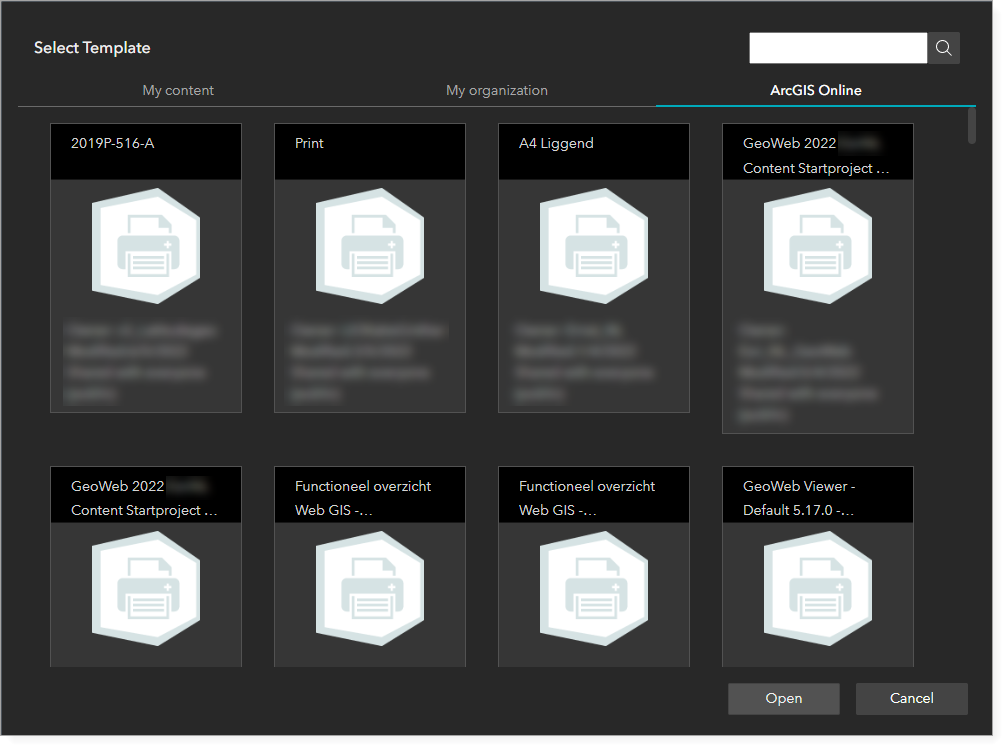This screenshot has width=1008, height=751.
Task: Choose the first Functioneel overzicht Web GIS icon
Action: pyautogui.click(x=369, y=590)
